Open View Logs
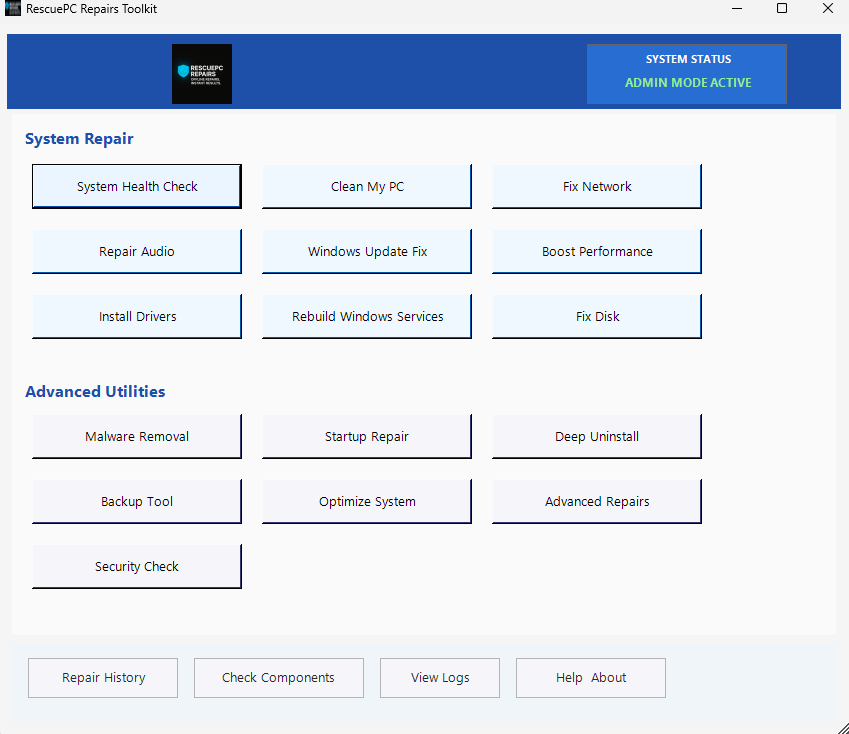 [x=440, y=678]
